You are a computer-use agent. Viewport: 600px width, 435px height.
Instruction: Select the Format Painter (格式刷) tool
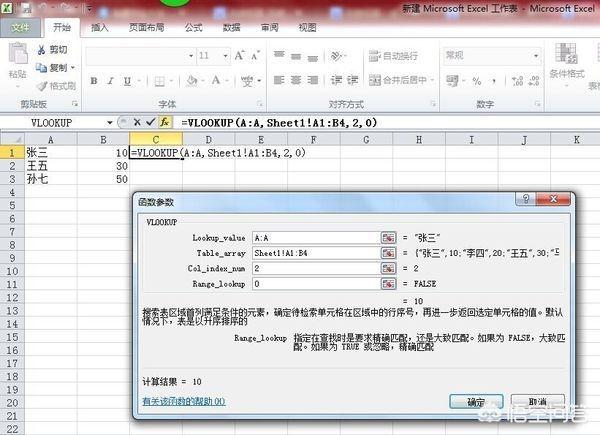pyautogui.click(x=57, y=86)
